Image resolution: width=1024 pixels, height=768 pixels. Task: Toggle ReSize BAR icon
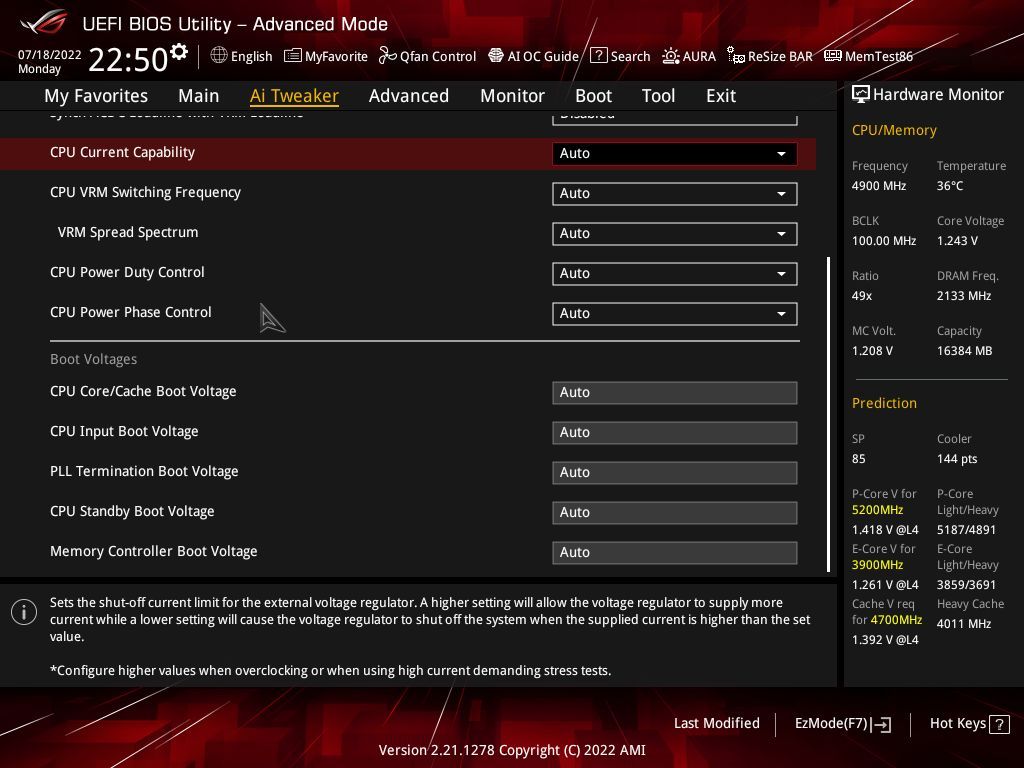point(736,56)
